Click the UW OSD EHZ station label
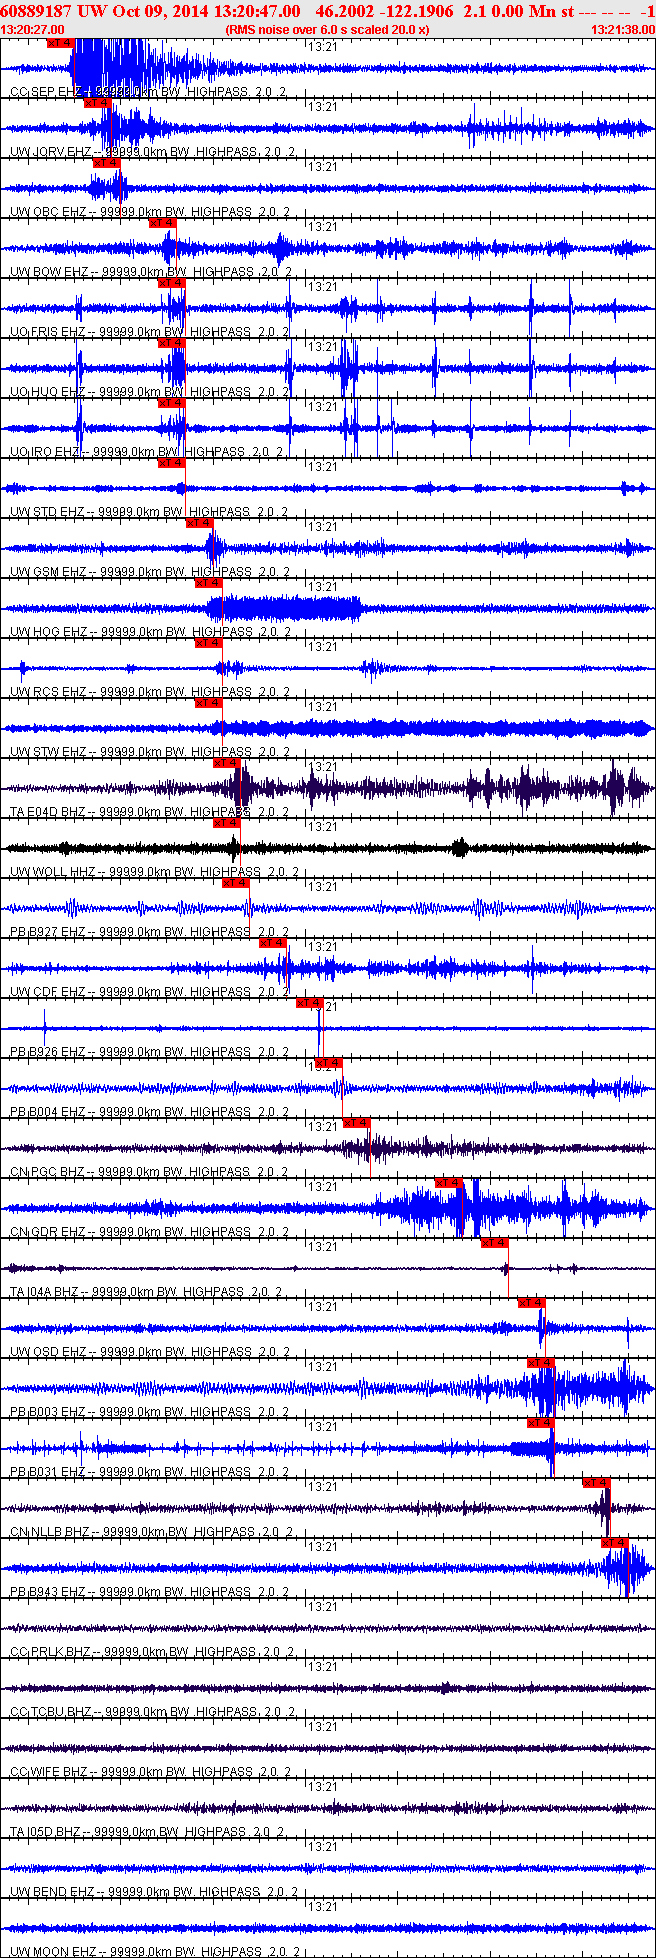656x1958 pixels. coord(48,1352)
